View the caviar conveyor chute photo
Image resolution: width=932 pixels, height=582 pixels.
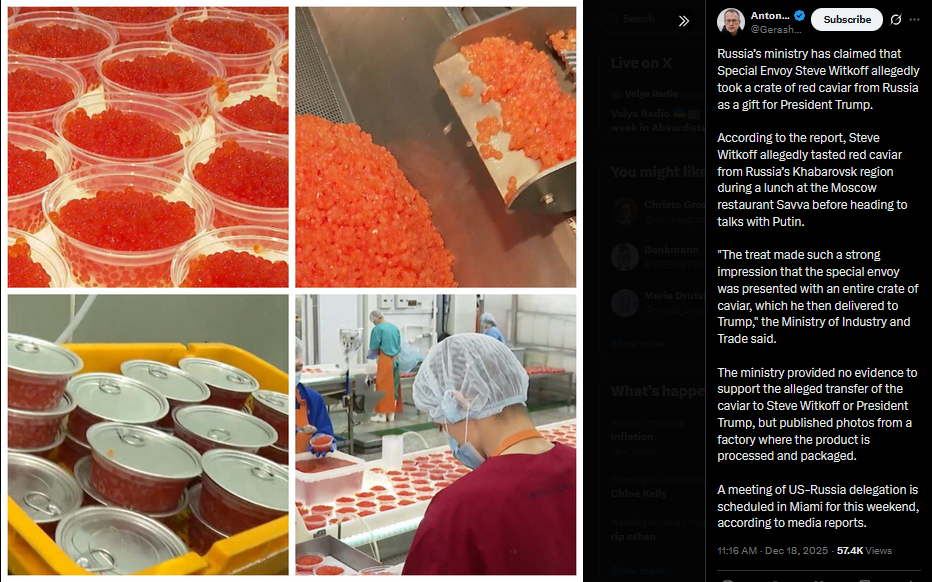click(436, 147)
